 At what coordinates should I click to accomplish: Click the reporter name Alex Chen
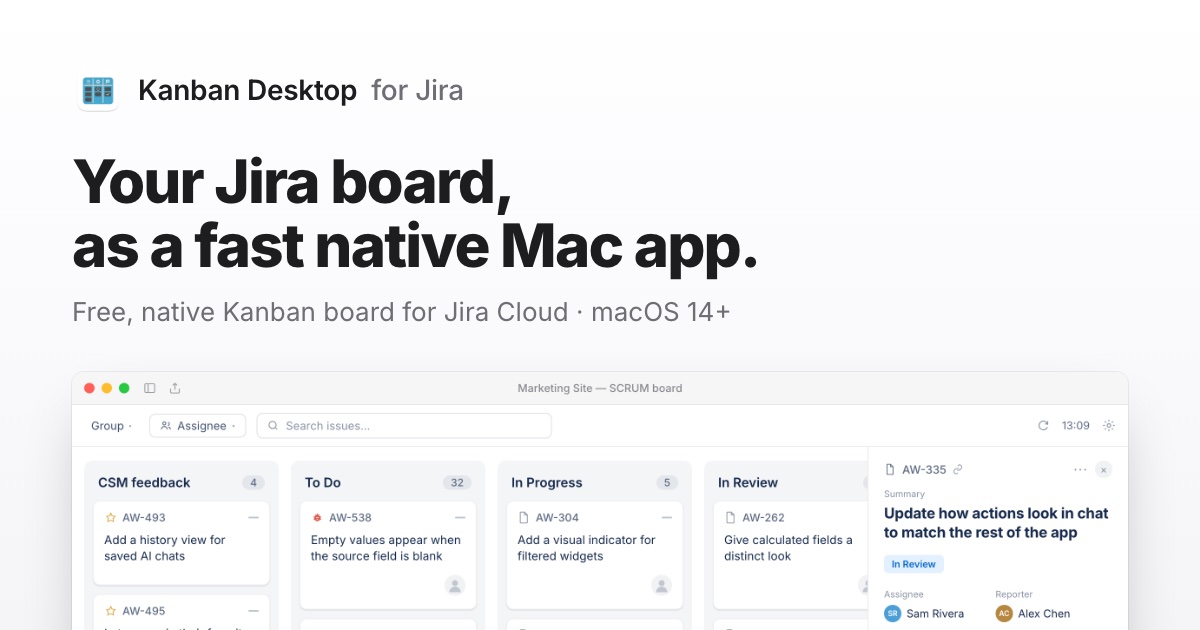(x=1044, y=614)
